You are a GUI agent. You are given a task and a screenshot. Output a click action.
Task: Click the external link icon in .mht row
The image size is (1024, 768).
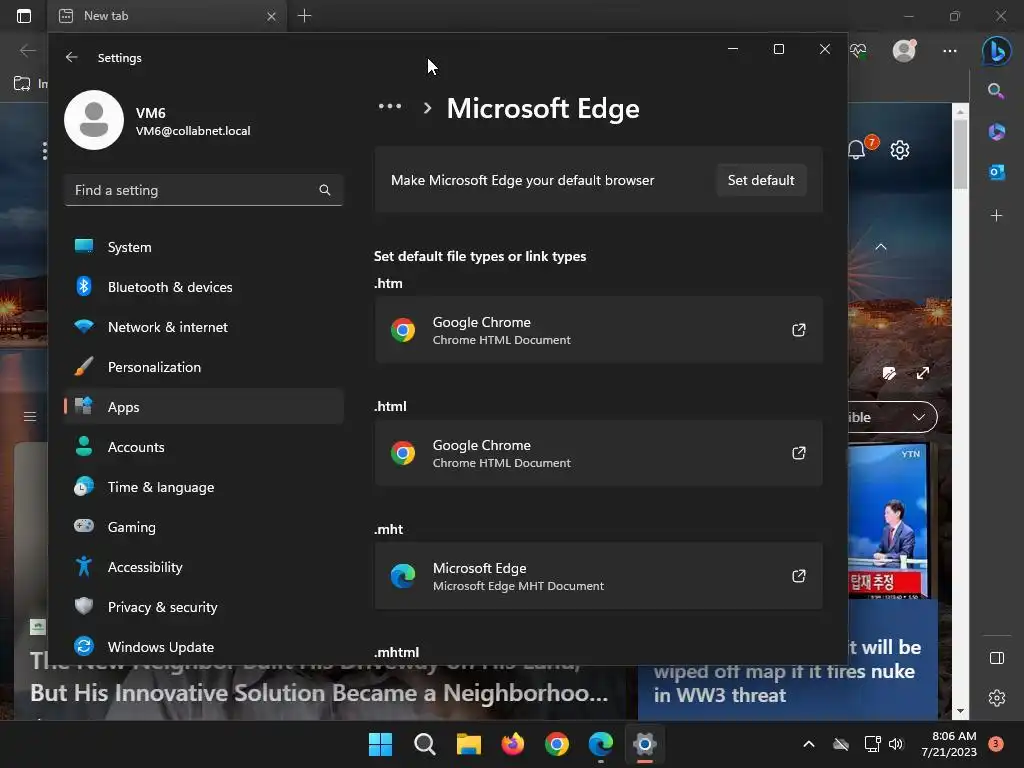click(799, 576)
